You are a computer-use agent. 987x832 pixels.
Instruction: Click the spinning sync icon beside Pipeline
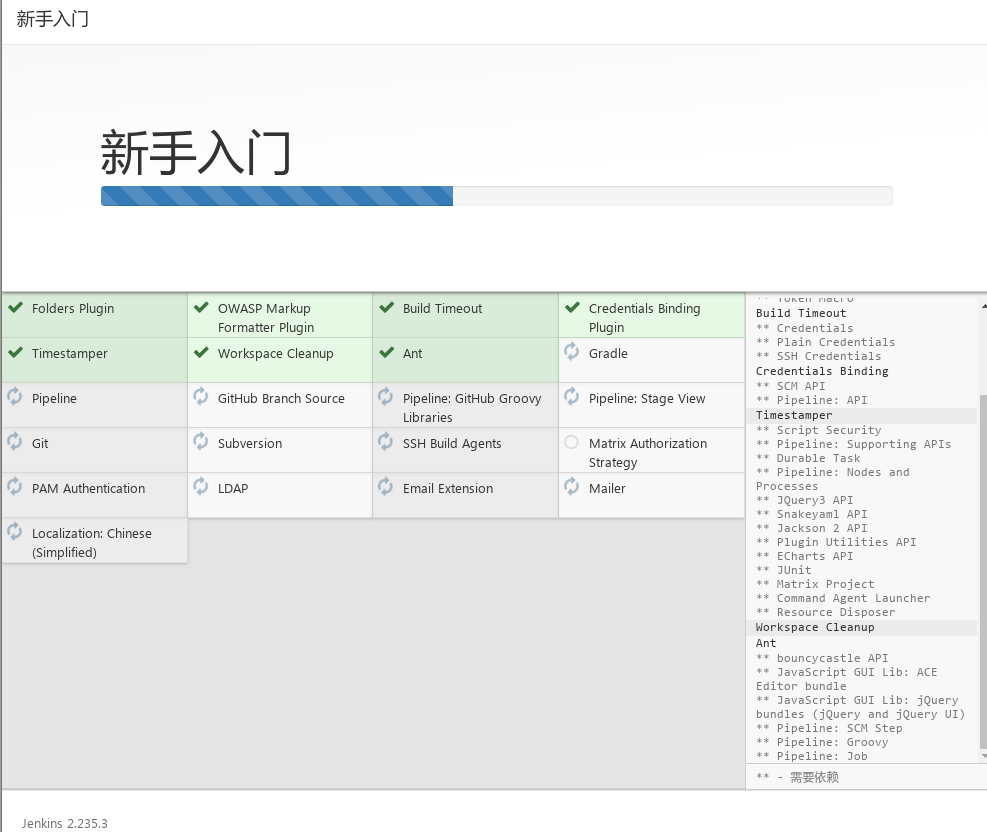15,397
